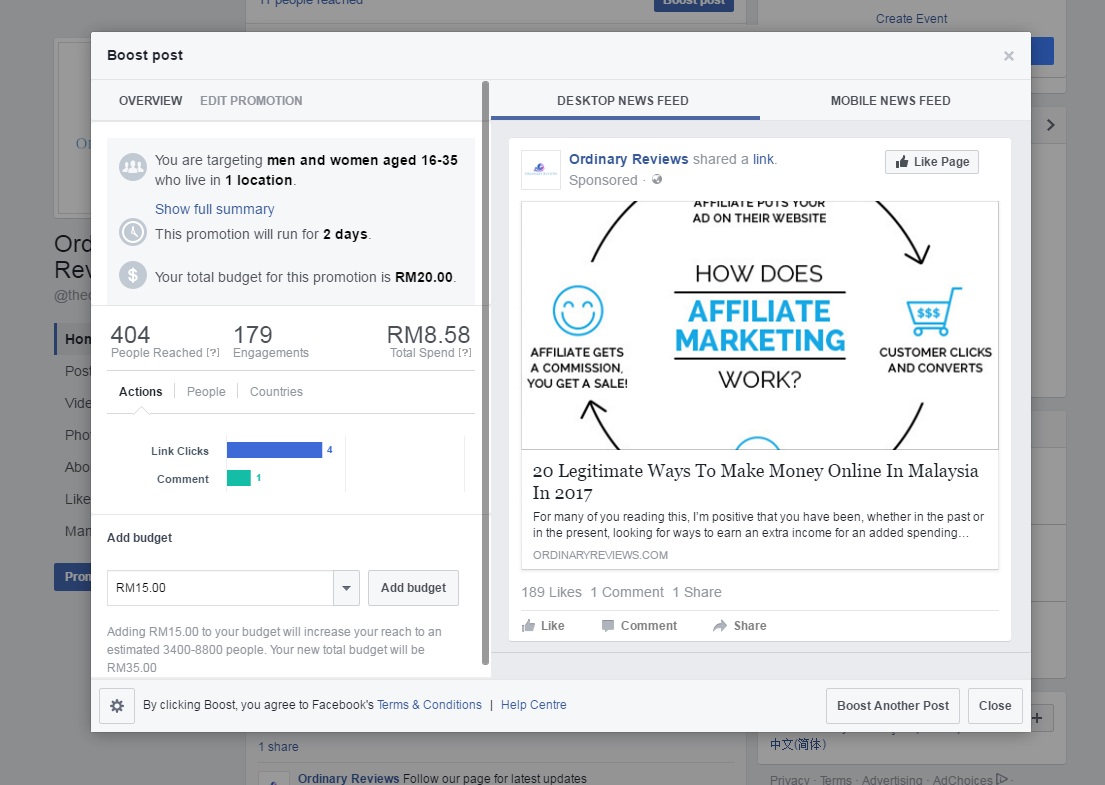Click the clock icon beside promotion duration

point(133,233)
